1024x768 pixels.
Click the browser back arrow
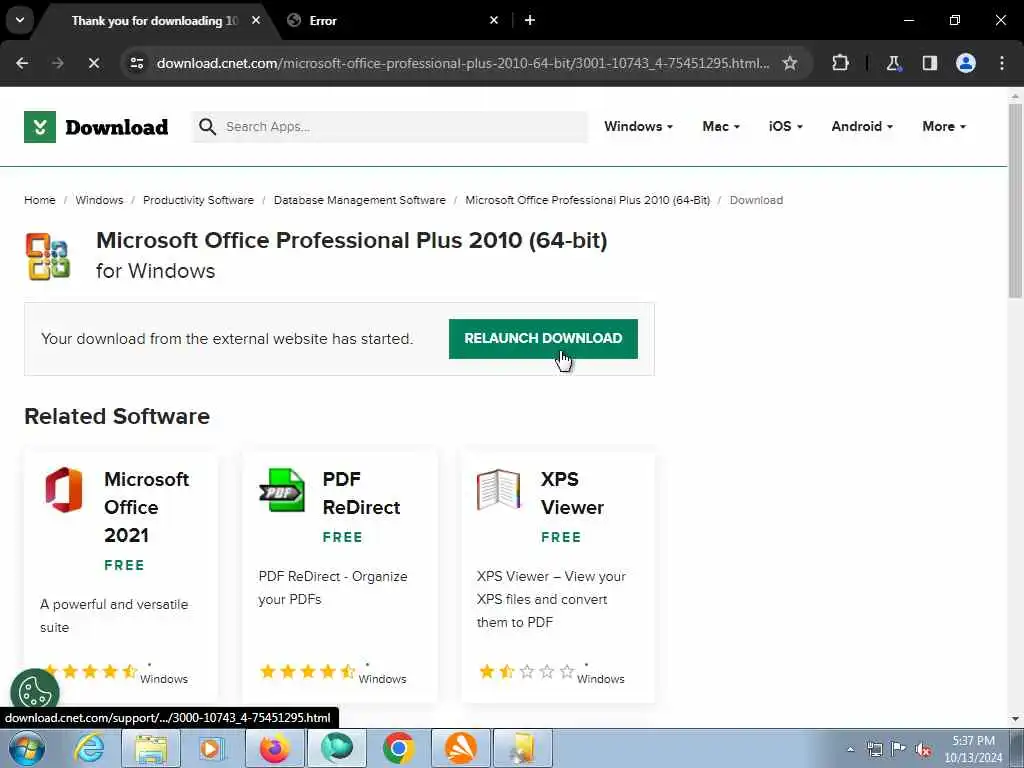tap(22, 63)
